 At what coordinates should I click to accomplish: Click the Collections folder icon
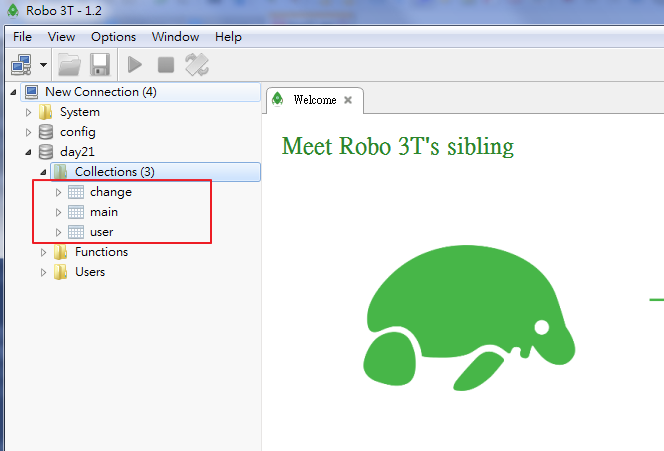pos(61,172)
